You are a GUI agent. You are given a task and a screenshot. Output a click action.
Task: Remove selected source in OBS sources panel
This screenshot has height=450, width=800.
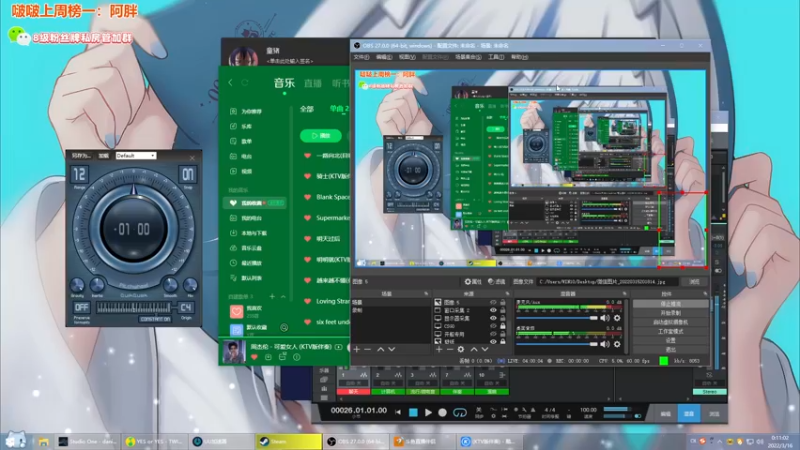[x=449, y=349]
